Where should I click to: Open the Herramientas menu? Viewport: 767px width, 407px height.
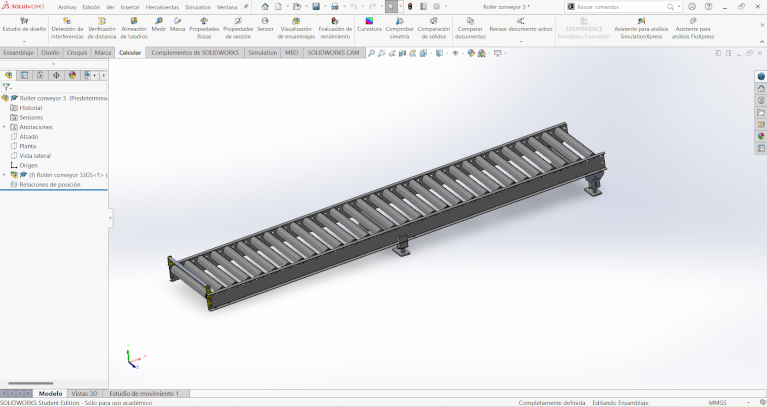pyautogui.click(x=163, y=6)
